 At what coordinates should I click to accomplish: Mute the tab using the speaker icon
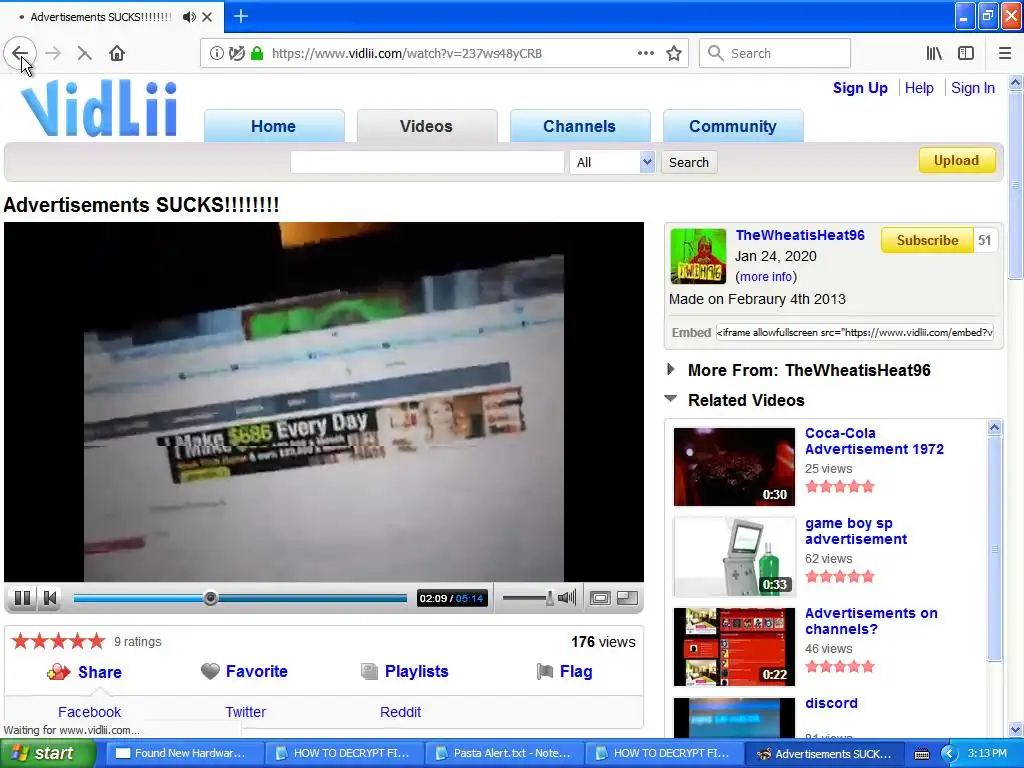[189, 17]
